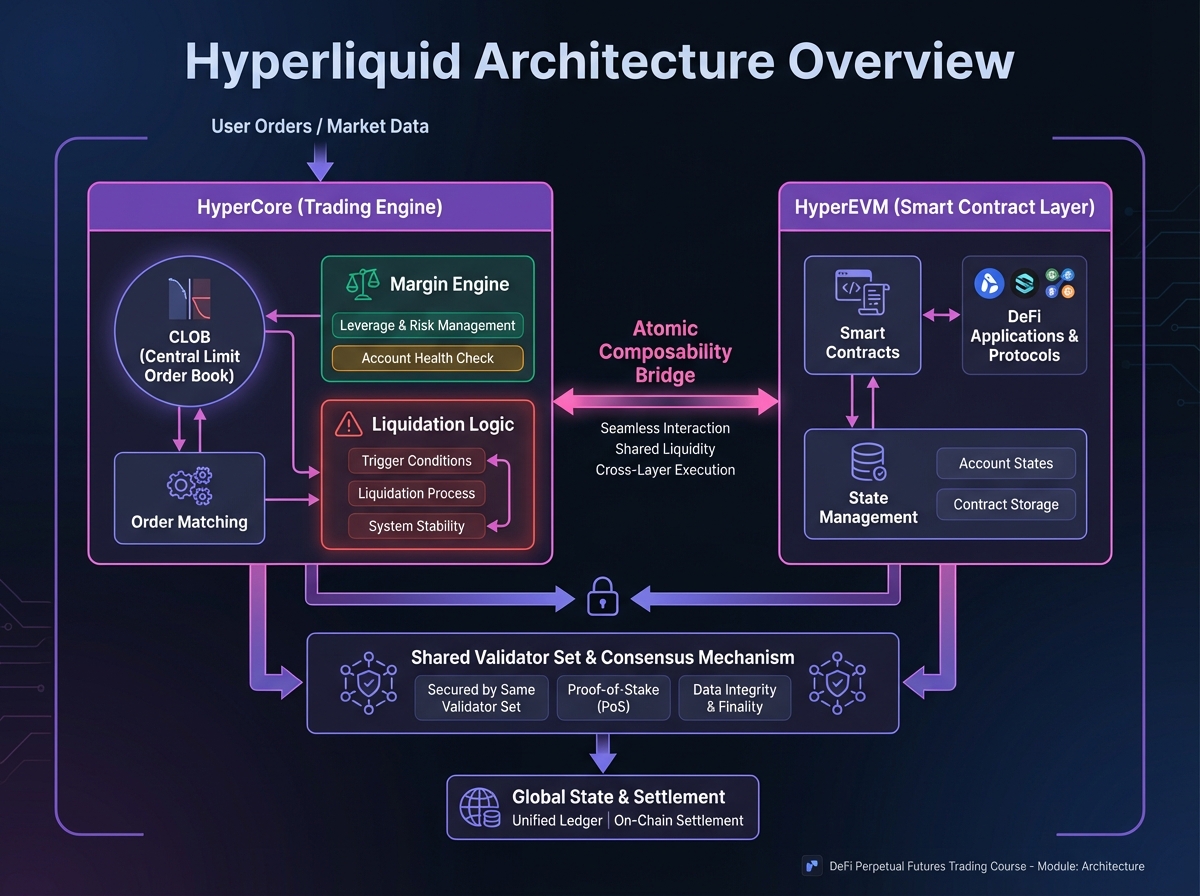
Task: Select the Smart Contracts code document icon
Action: tap(862, 292)
